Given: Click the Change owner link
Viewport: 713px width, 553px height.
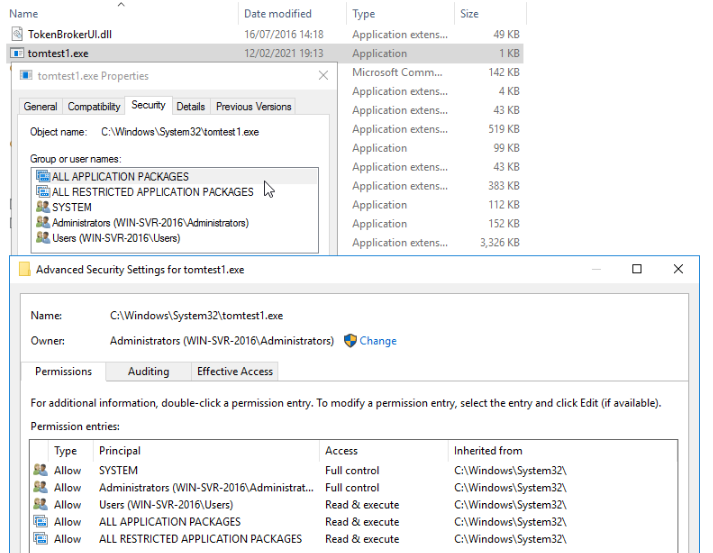Looking at the screenshot, I should 378,341.
